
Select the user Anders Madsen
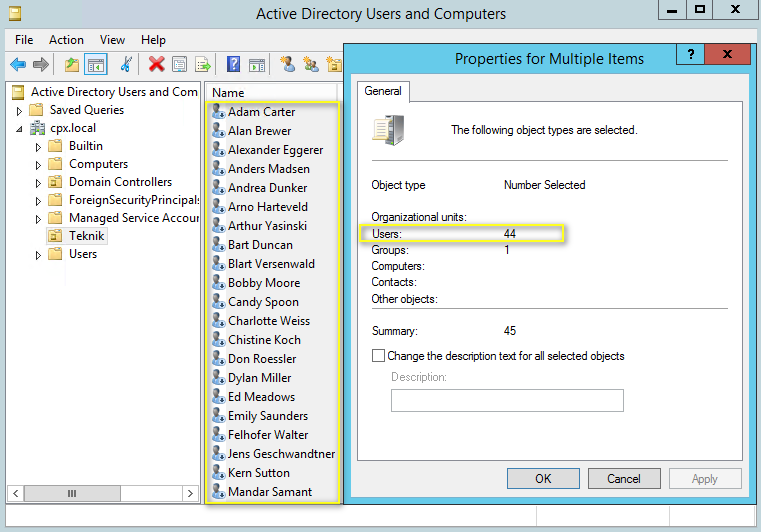coord(268,169)
